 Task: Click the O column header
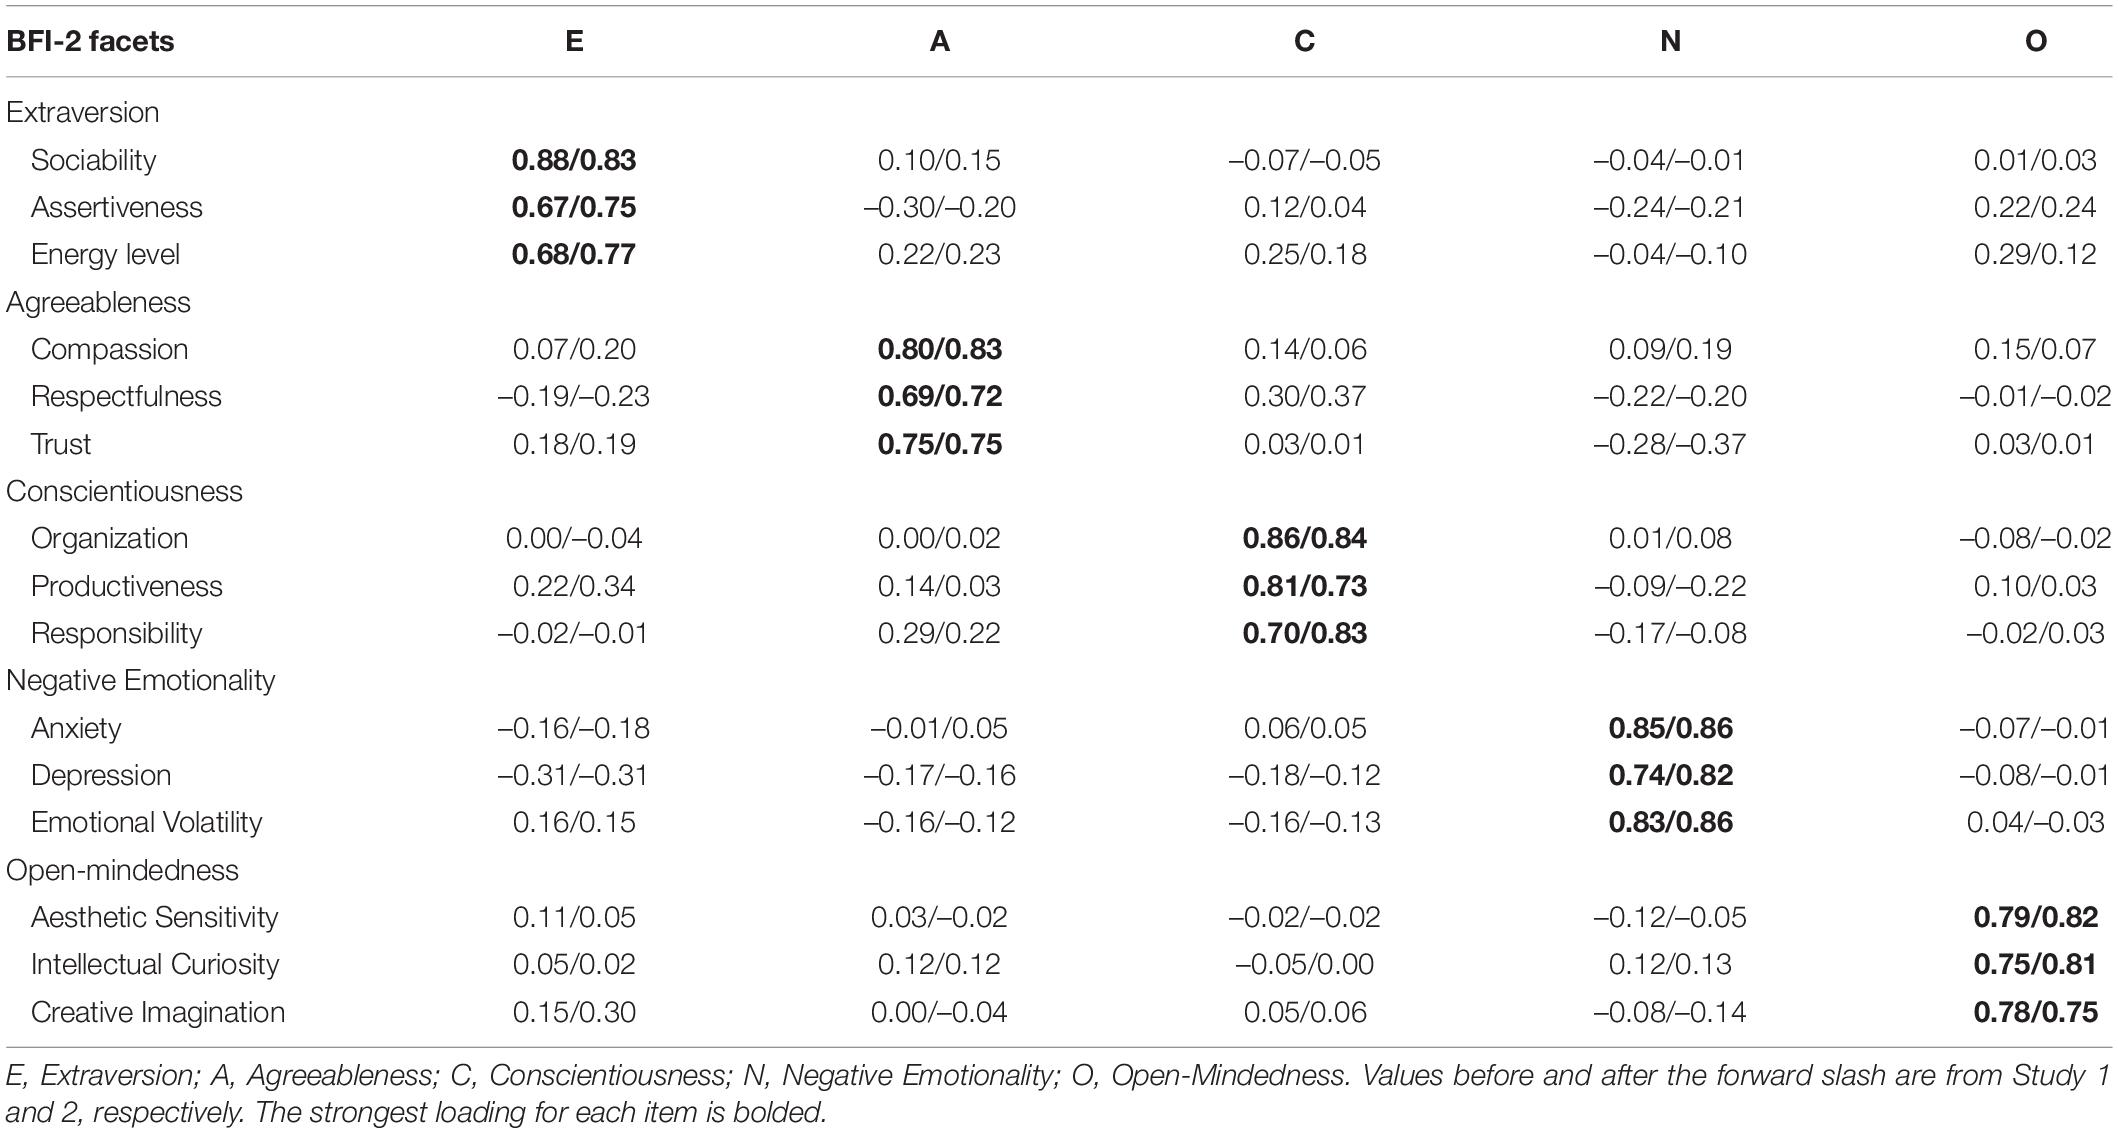pos(2035,41)
